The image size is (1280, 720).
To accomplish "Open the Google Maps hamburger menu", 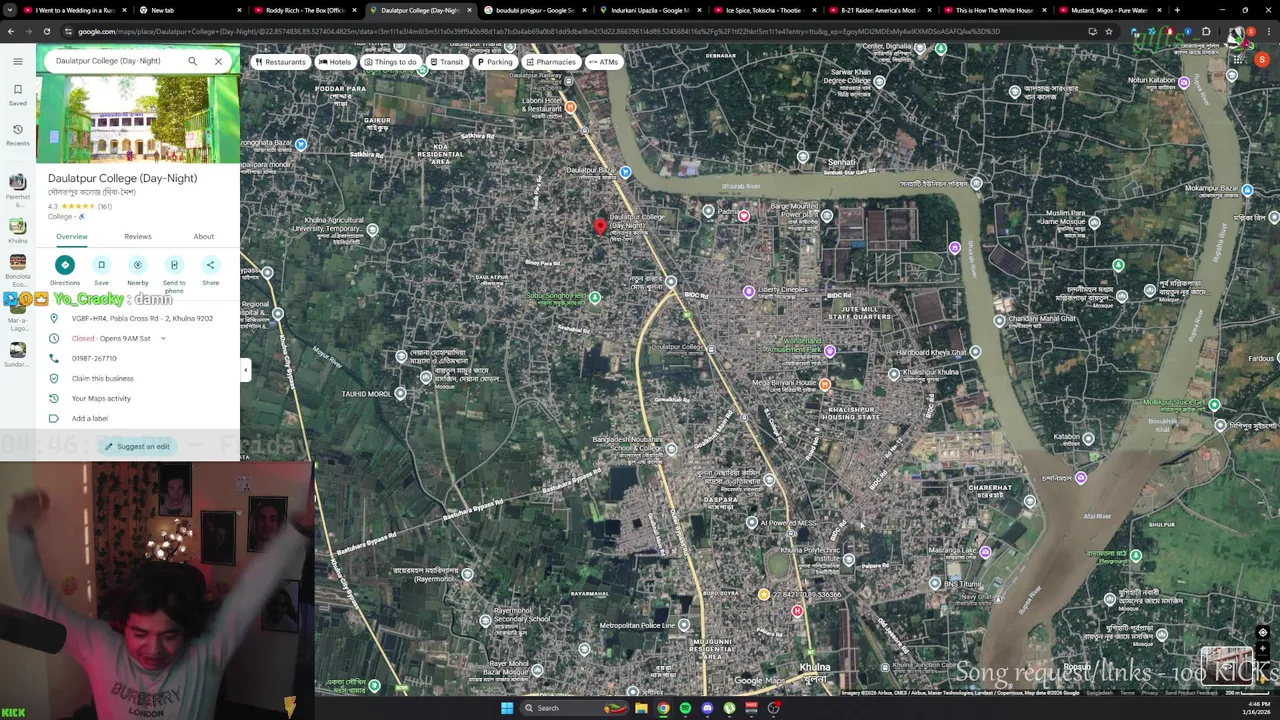I will (17, 61).
